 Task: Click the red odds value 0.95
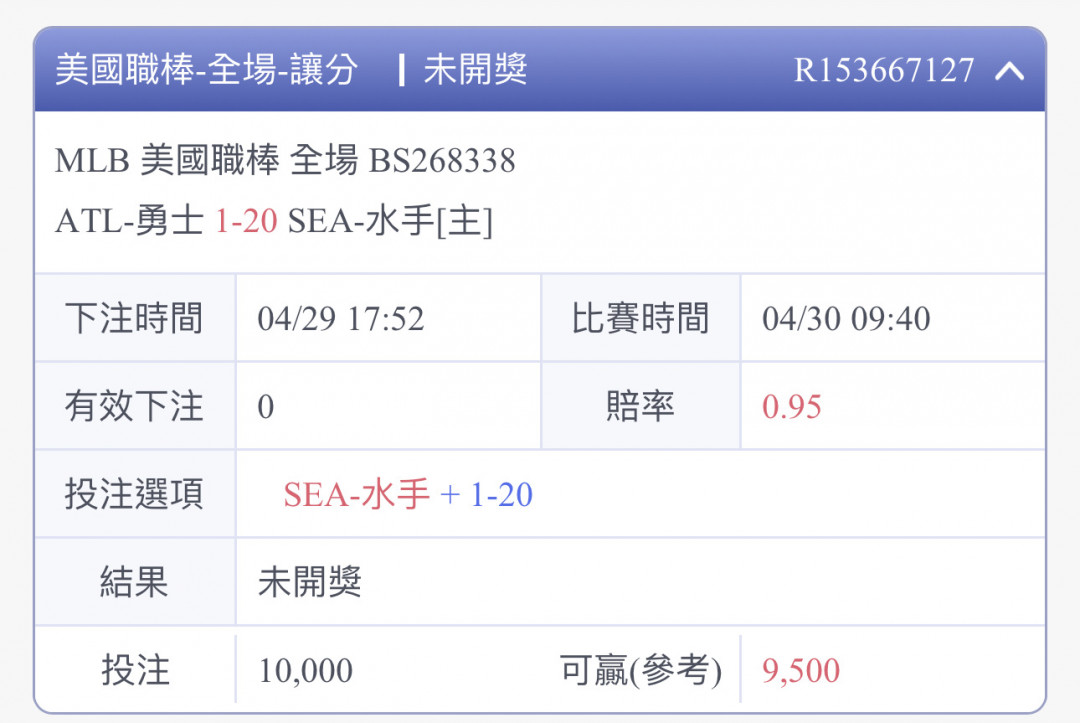coord(791,407)
